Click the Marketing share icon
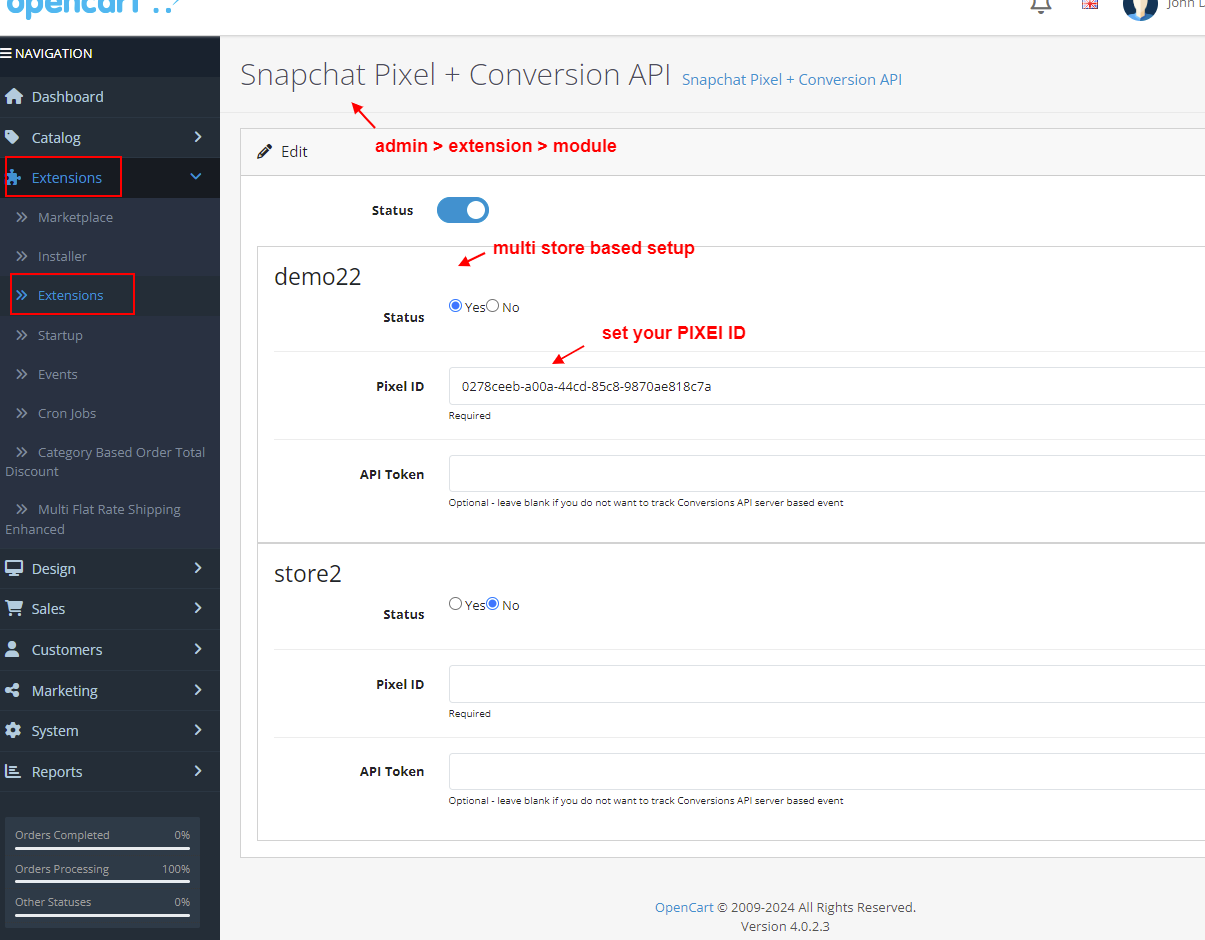Image resolution: width=1205 pixels, height=940 pixels. coord(21,690)
